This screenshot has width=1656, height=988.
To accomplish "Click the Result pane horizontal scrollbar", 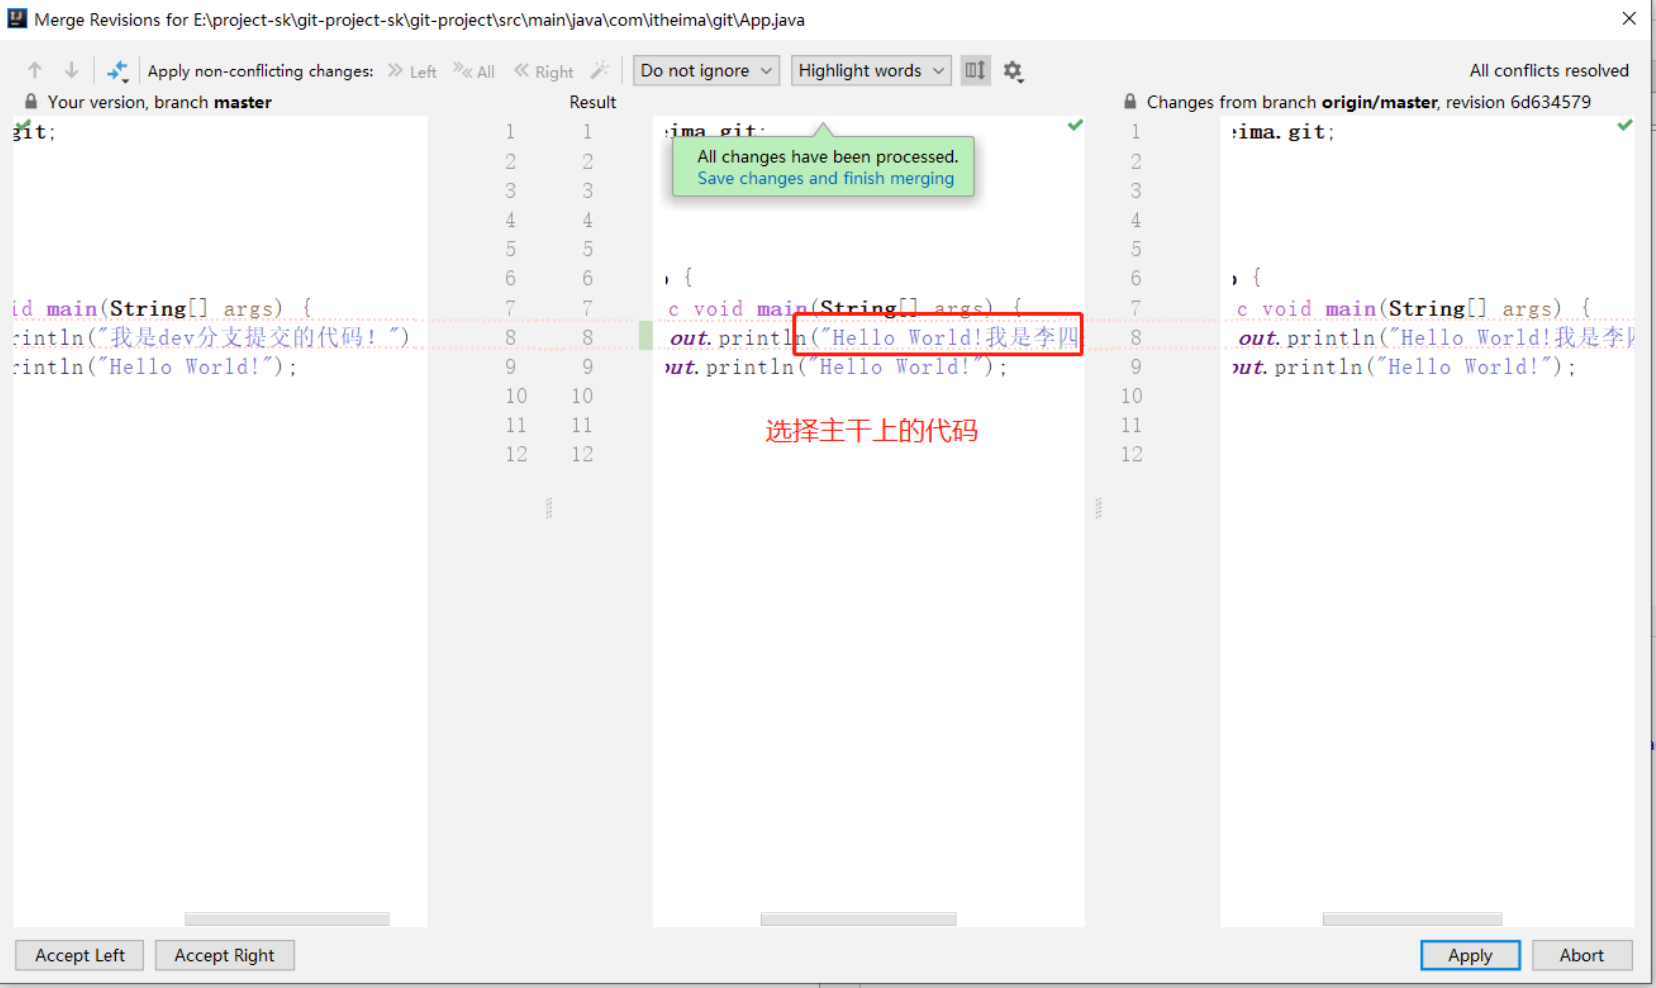I will tap(858, 918).
